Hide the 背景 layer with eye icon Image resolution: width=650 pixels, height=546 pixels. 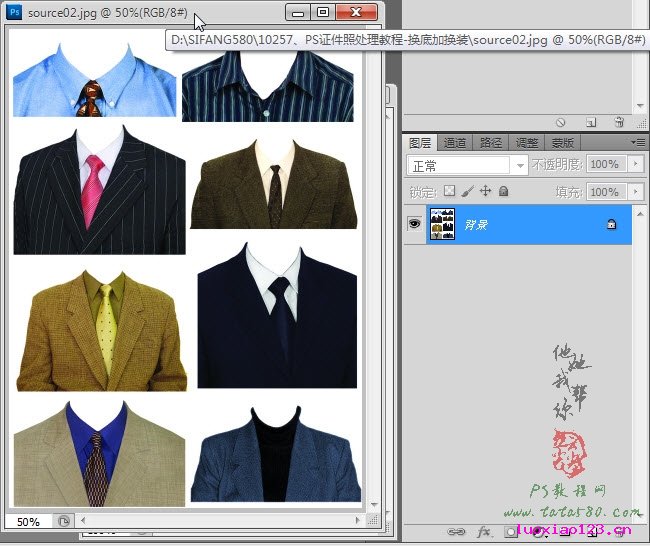414,225
